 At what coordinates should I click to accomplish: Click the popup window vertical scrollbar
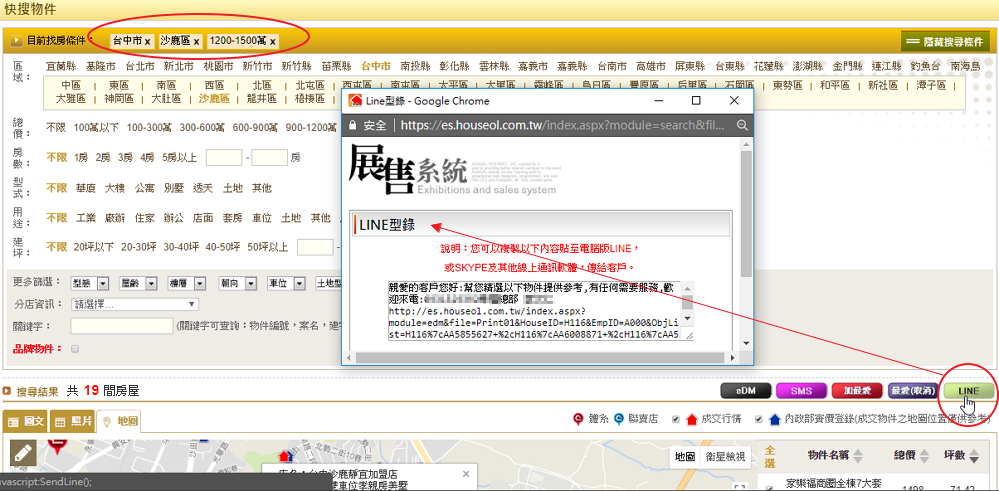coord(745,220)
